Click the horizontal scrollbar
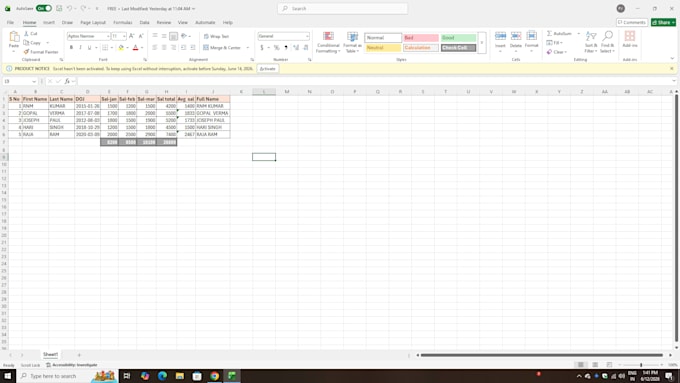The width and height of the screenshot is (680, 383). (541, 355)
